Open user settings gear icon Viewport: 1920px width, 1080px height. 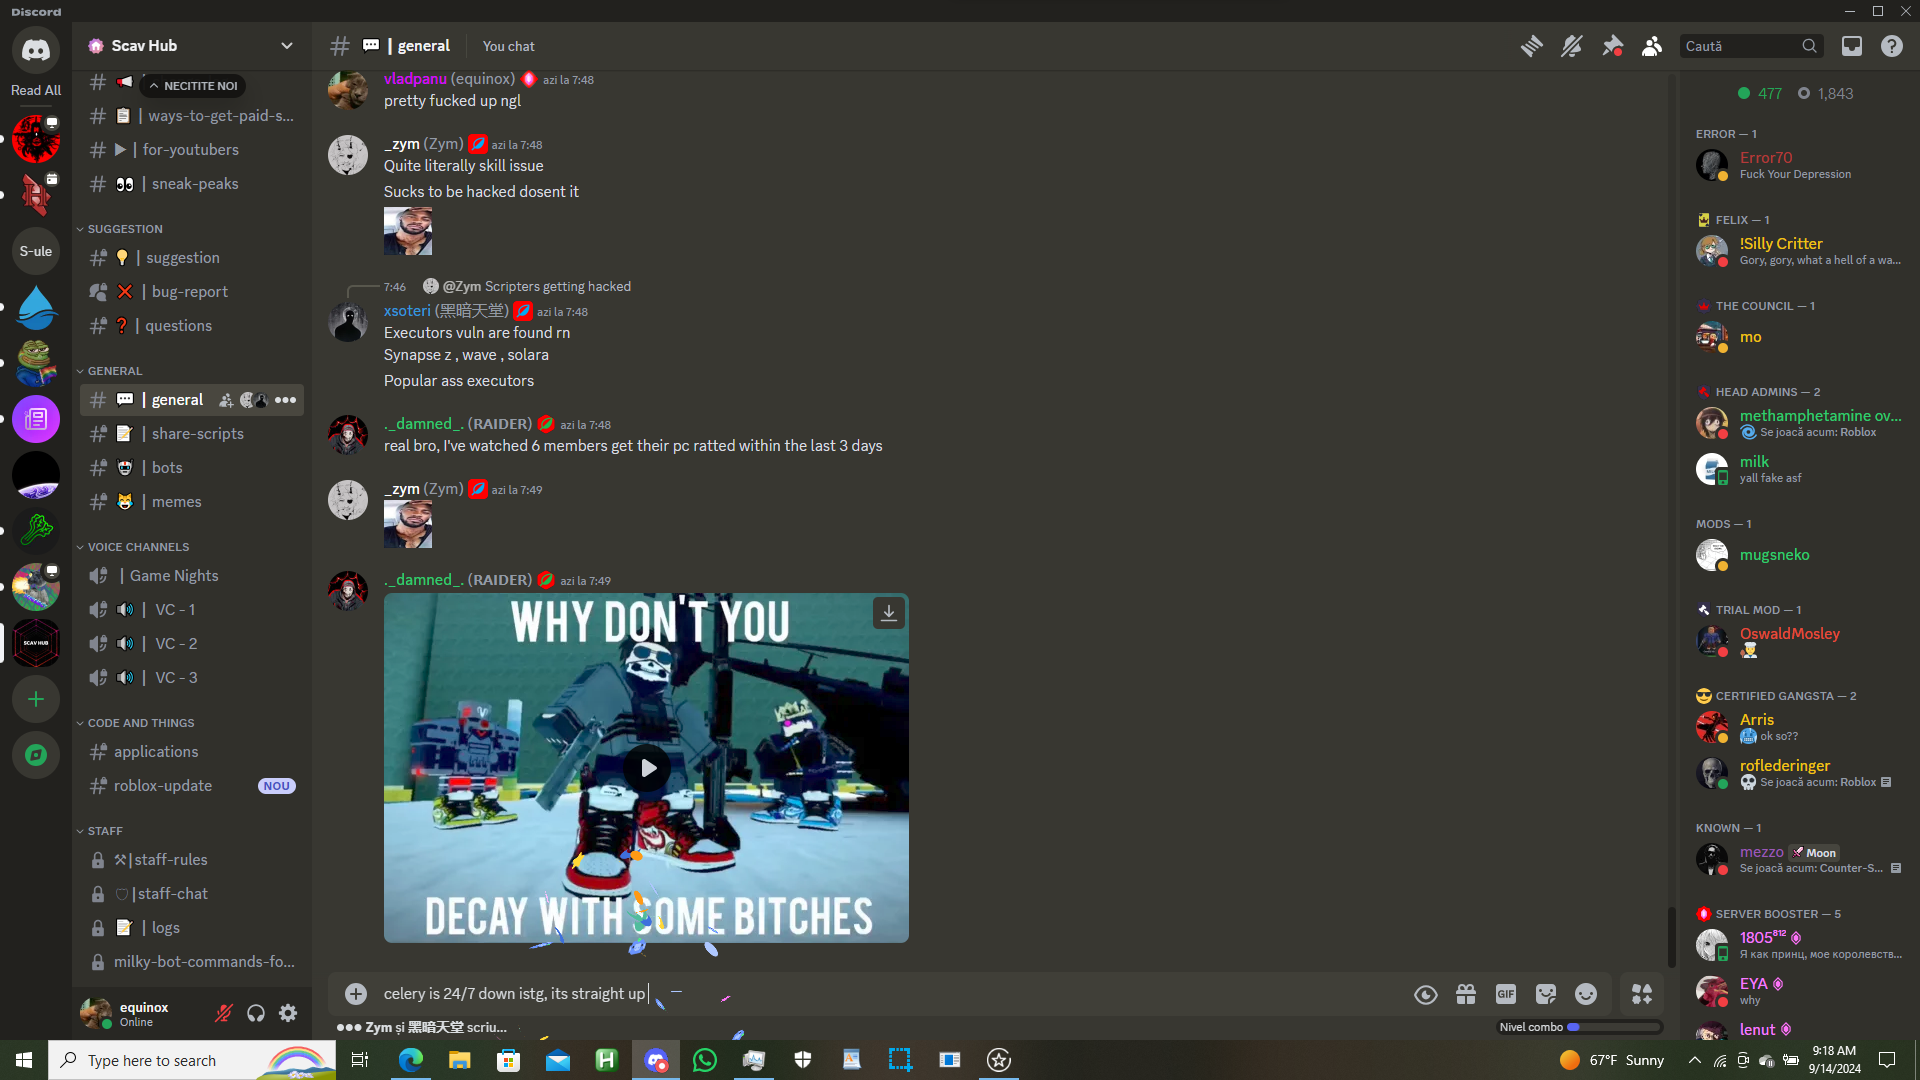(288, 1014)
